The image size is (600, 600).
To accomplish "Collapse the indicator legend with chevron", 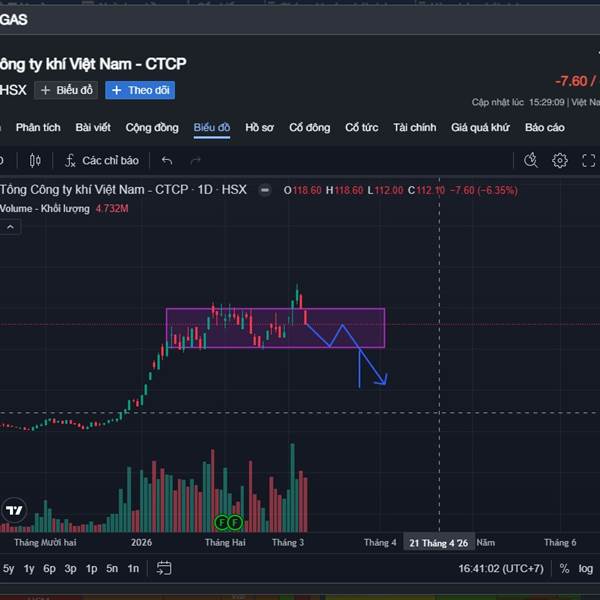I will [10, 227].
